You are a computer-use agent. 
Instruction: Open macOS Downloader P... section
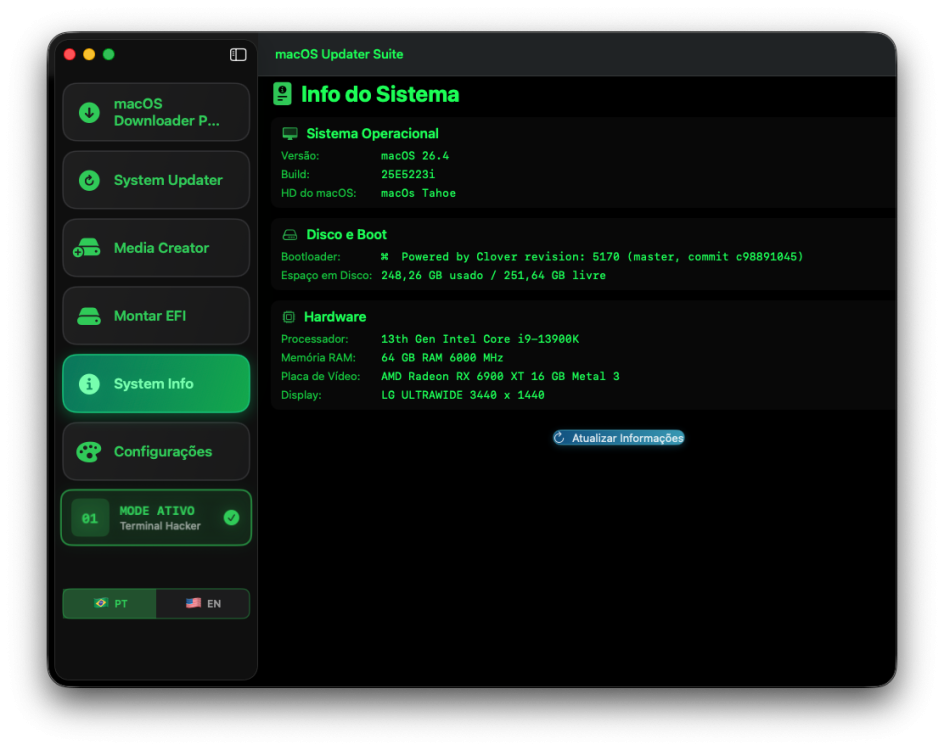156,112
